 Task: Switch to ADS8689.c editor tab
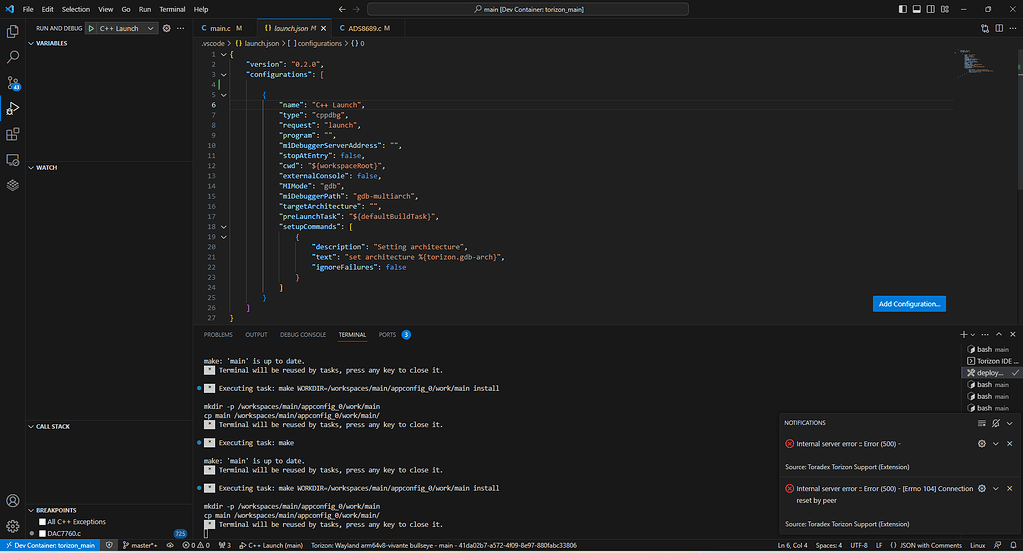click(365, 29)
